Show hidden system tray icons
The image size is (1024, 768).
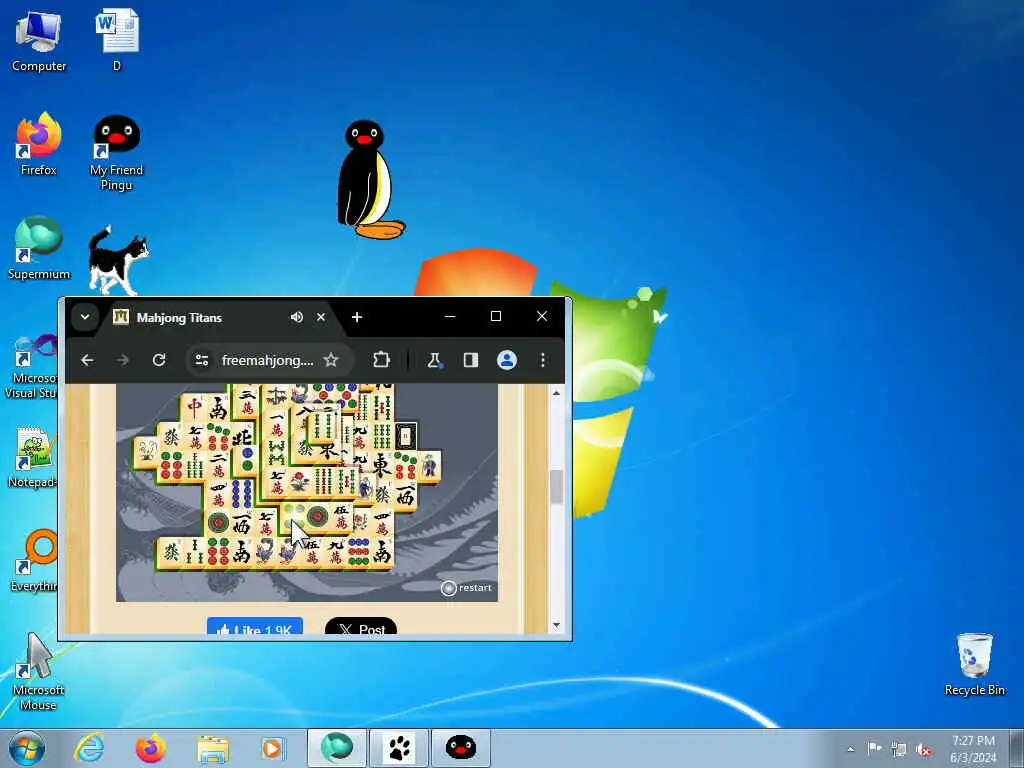coord(851,749)
